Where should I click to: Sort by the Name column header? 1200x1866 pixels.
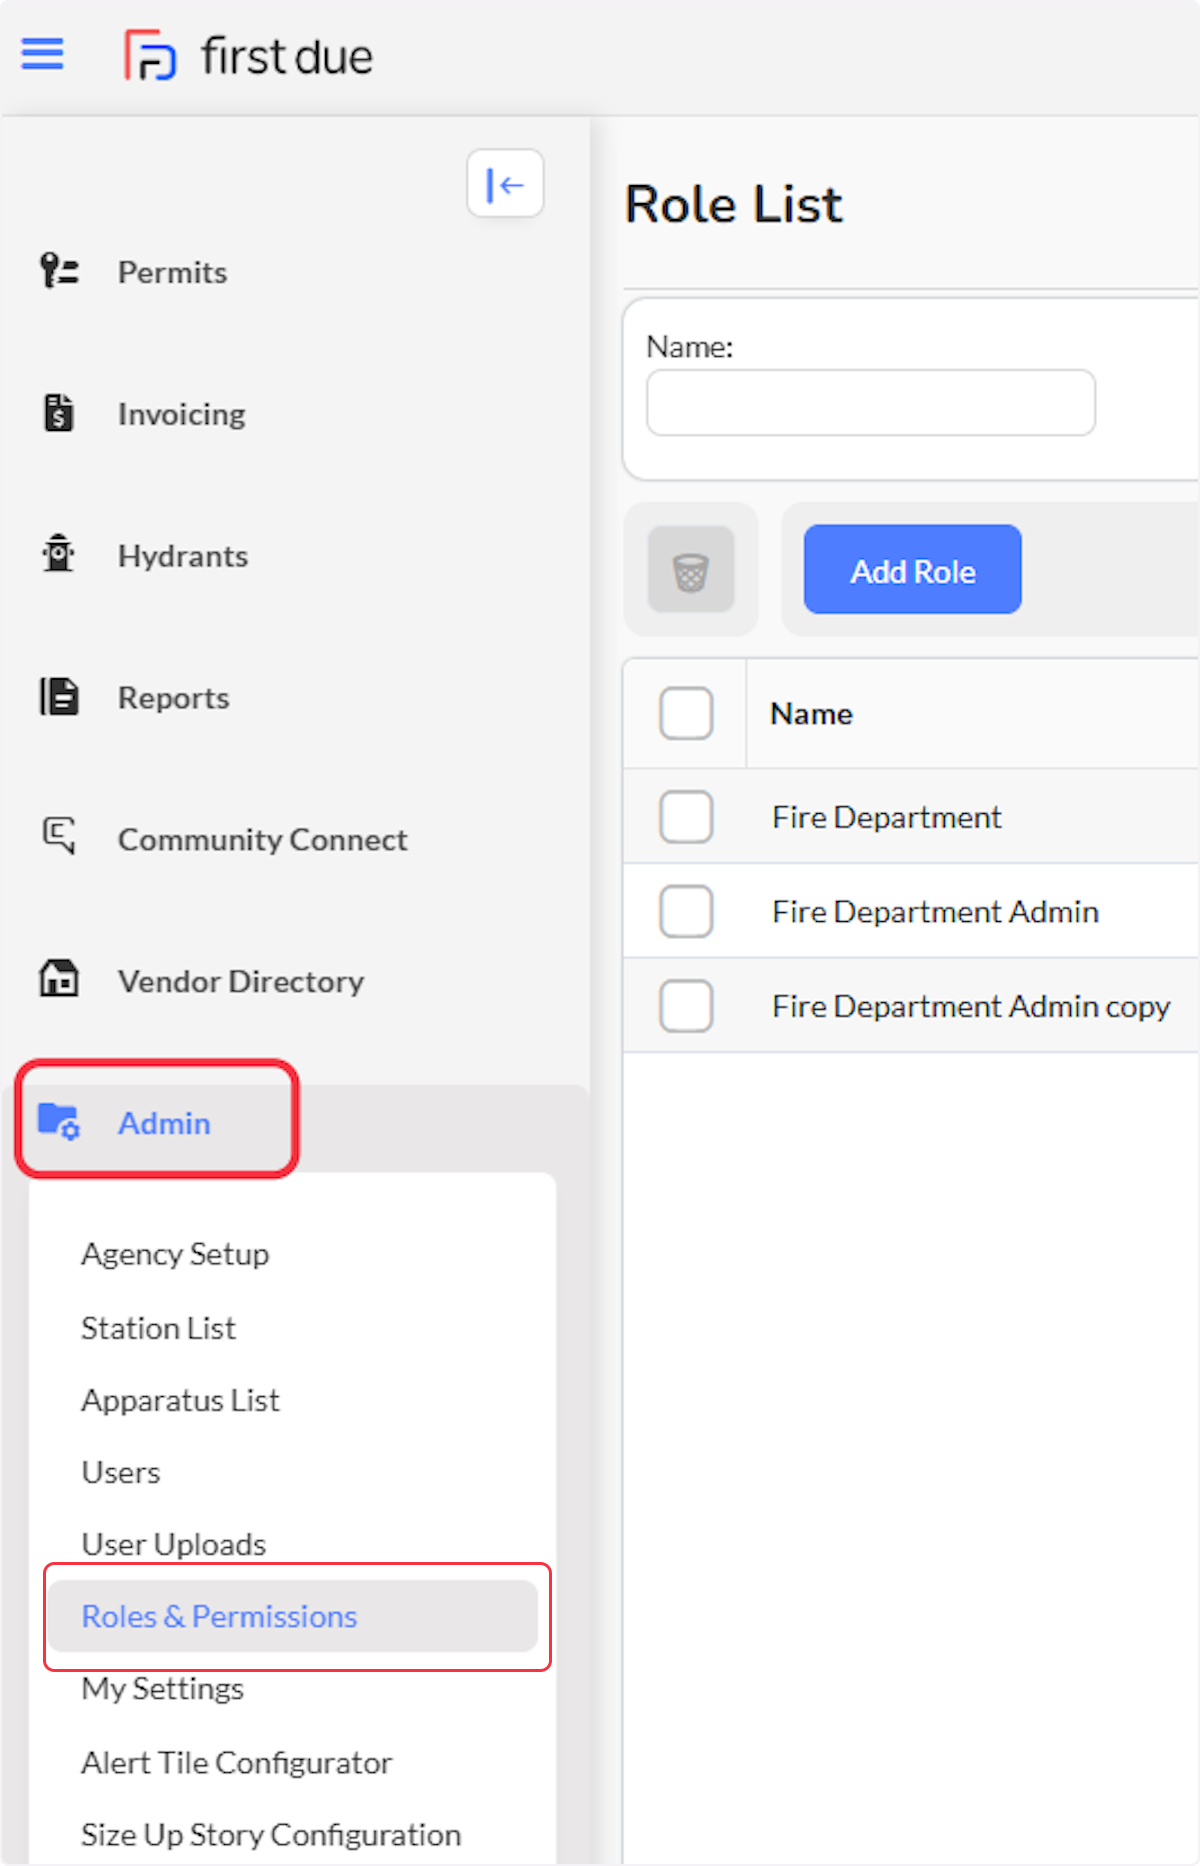click(811, 714)
